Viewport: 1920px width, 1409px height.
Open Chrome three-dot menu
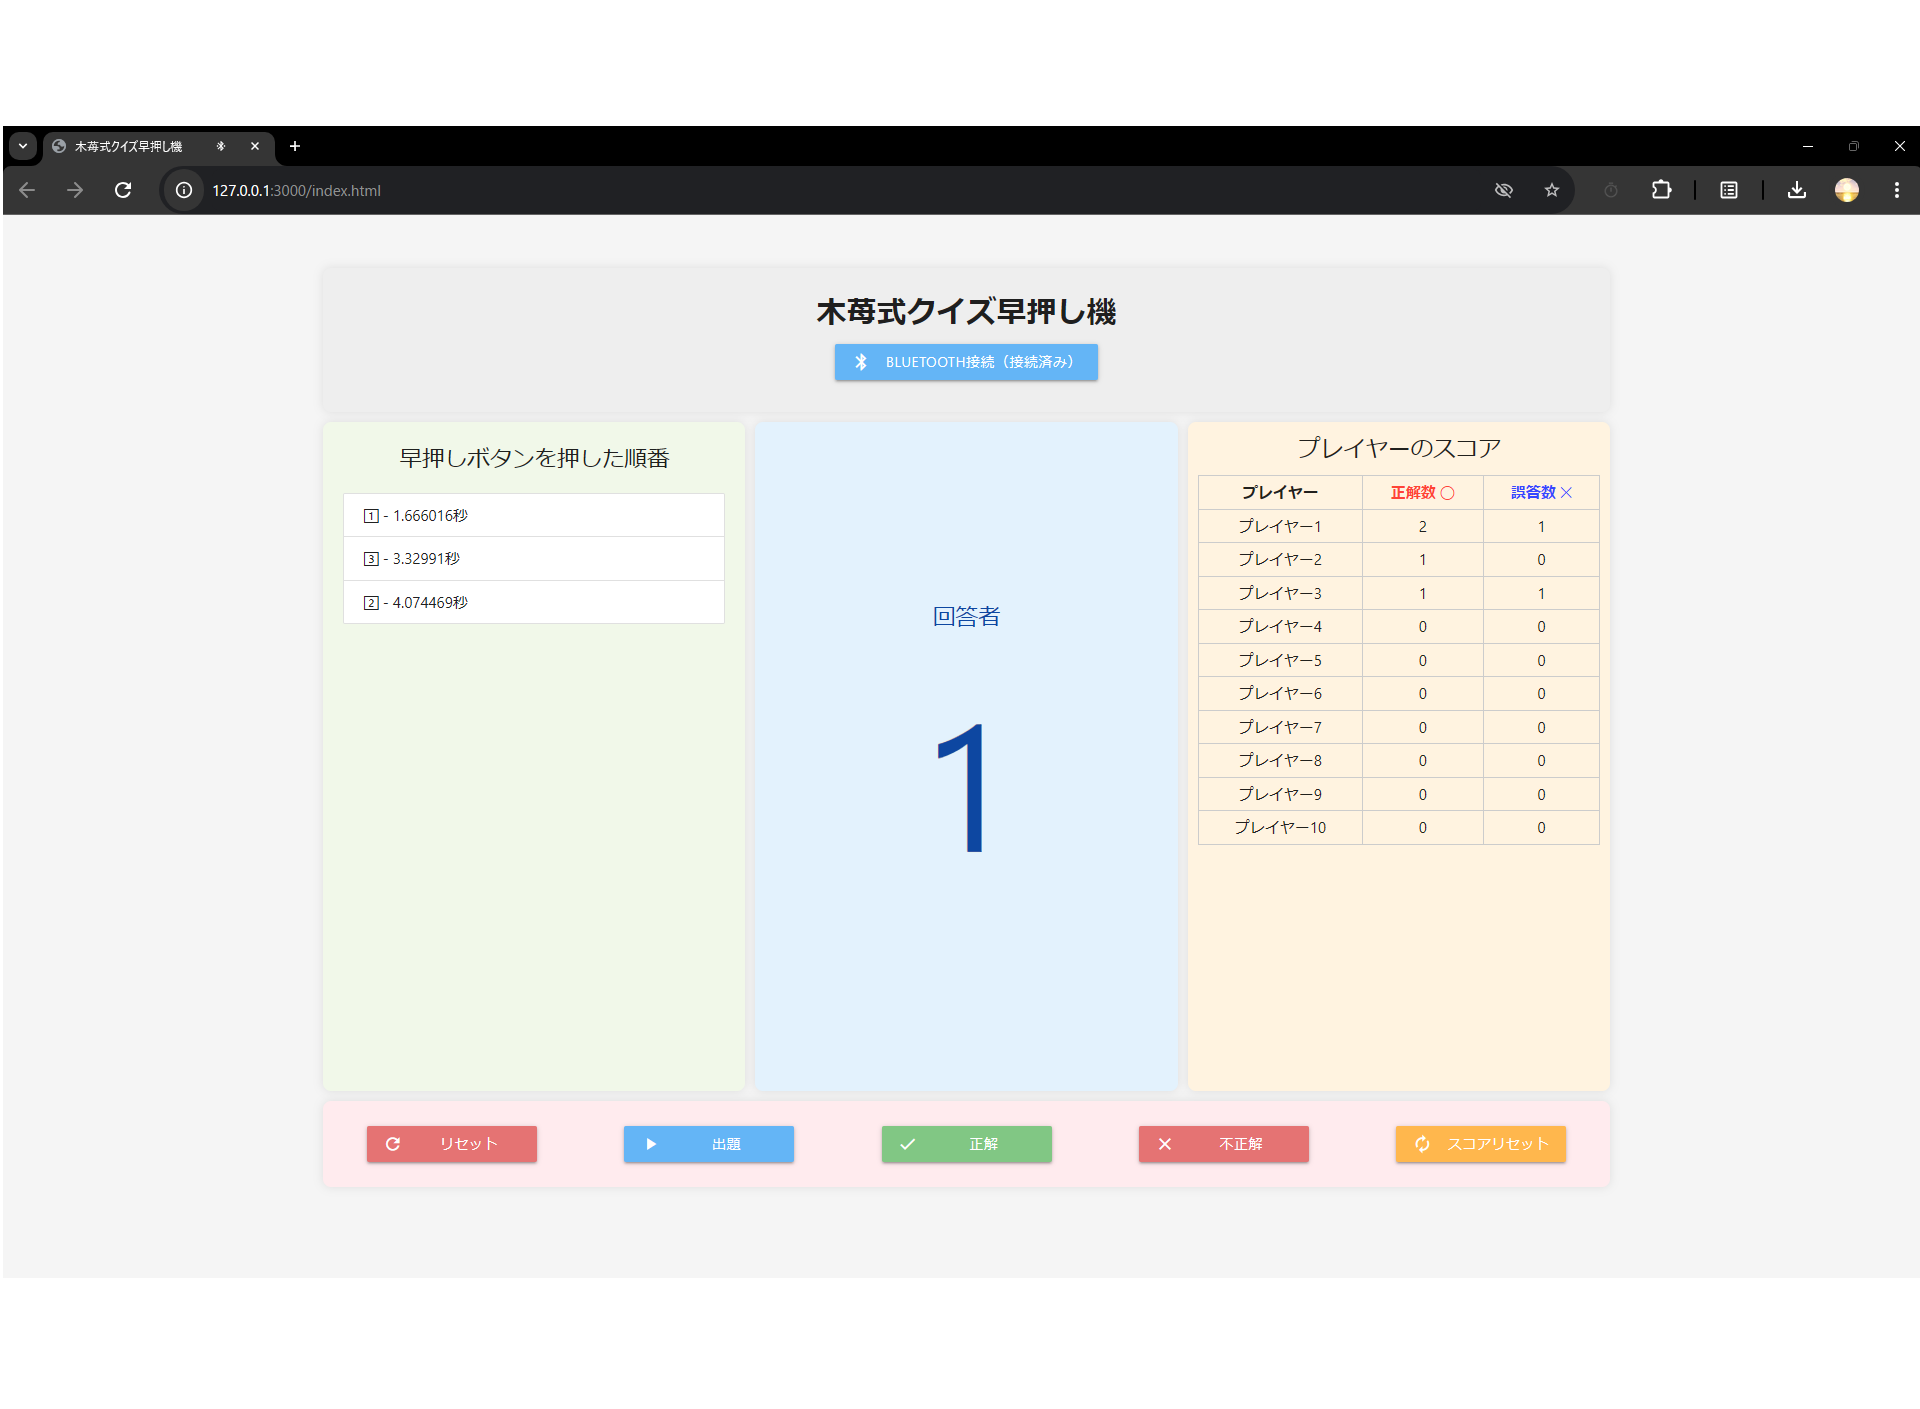pos(1896,190)
